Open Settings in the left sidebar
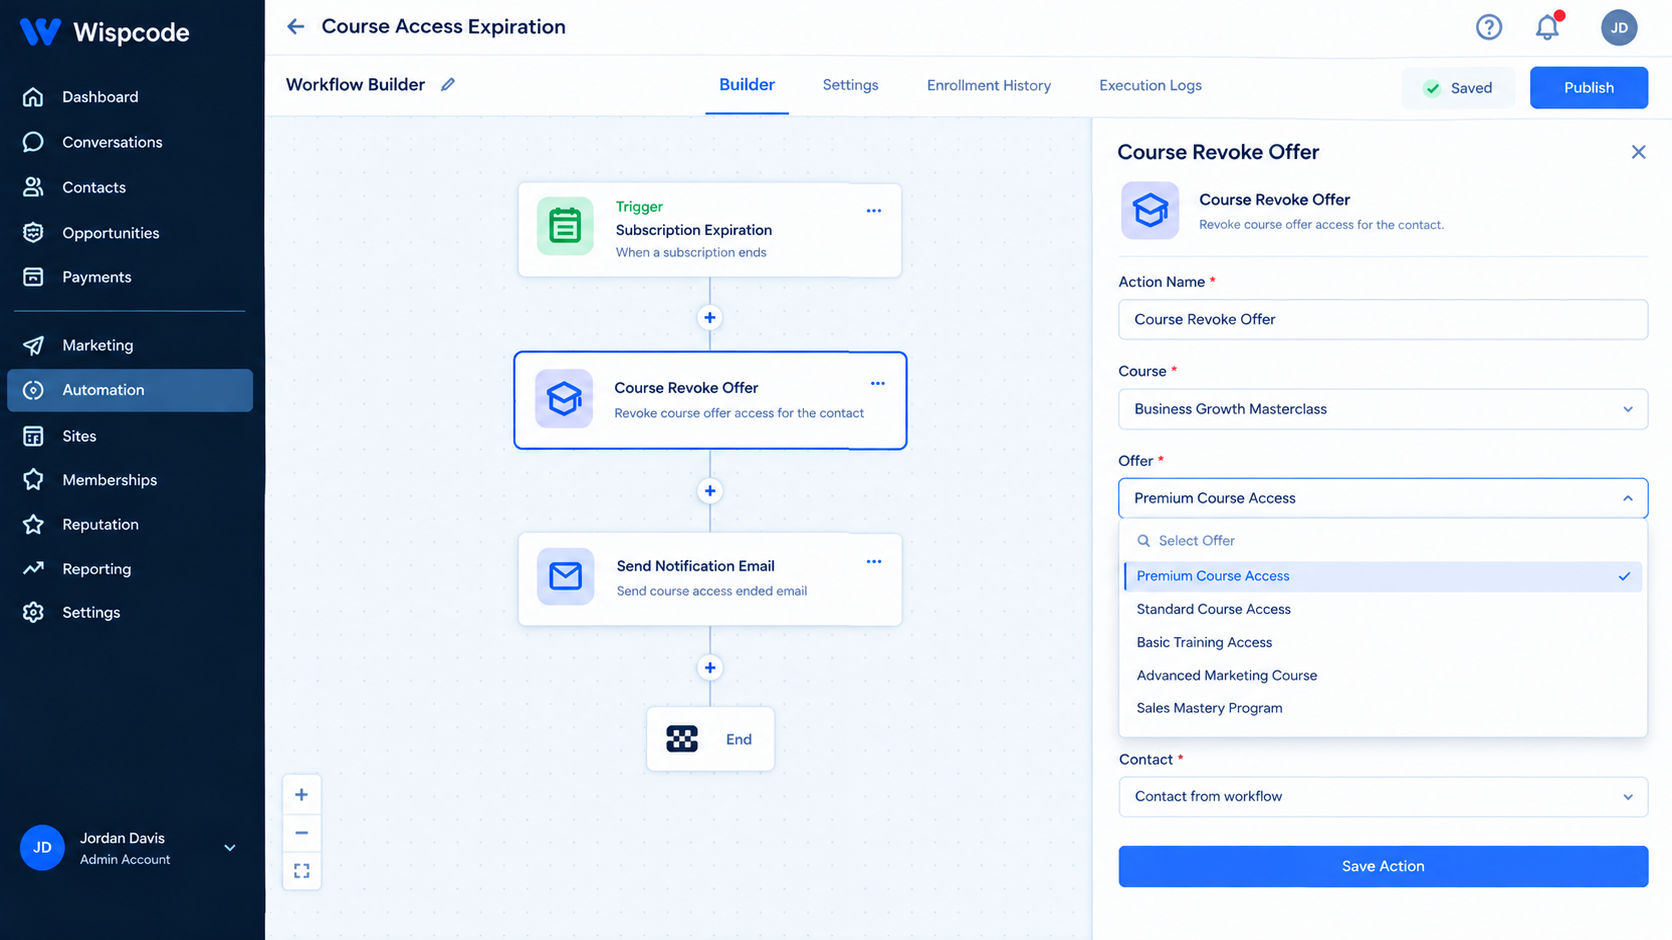Image resolution: width=1672 pixels, height=940 pixels. tap(130, 612)
